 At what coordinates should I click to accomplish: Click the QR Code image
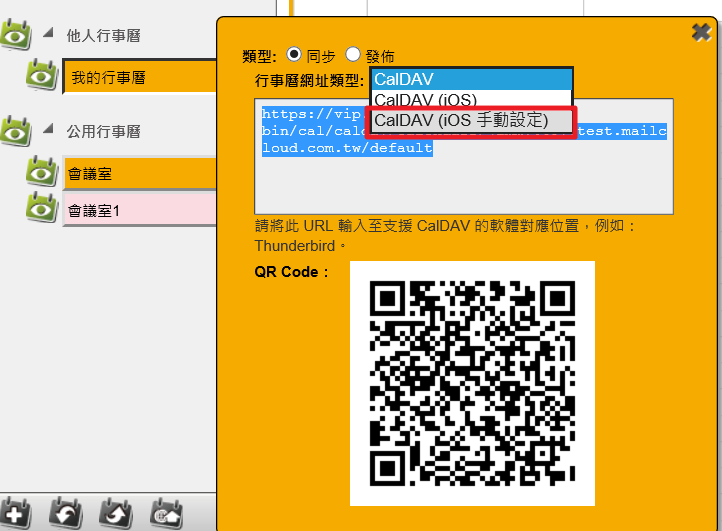tap(472, 383)
